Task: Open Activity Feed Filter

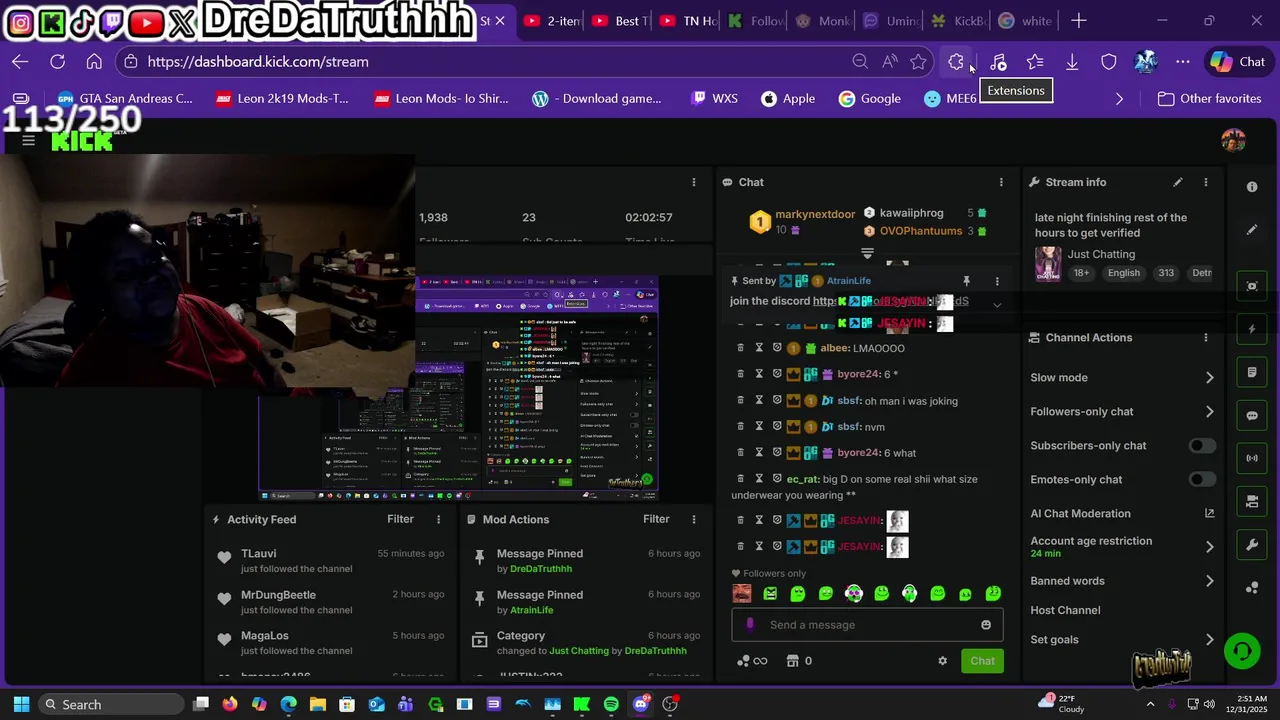Action: point(400,519)
